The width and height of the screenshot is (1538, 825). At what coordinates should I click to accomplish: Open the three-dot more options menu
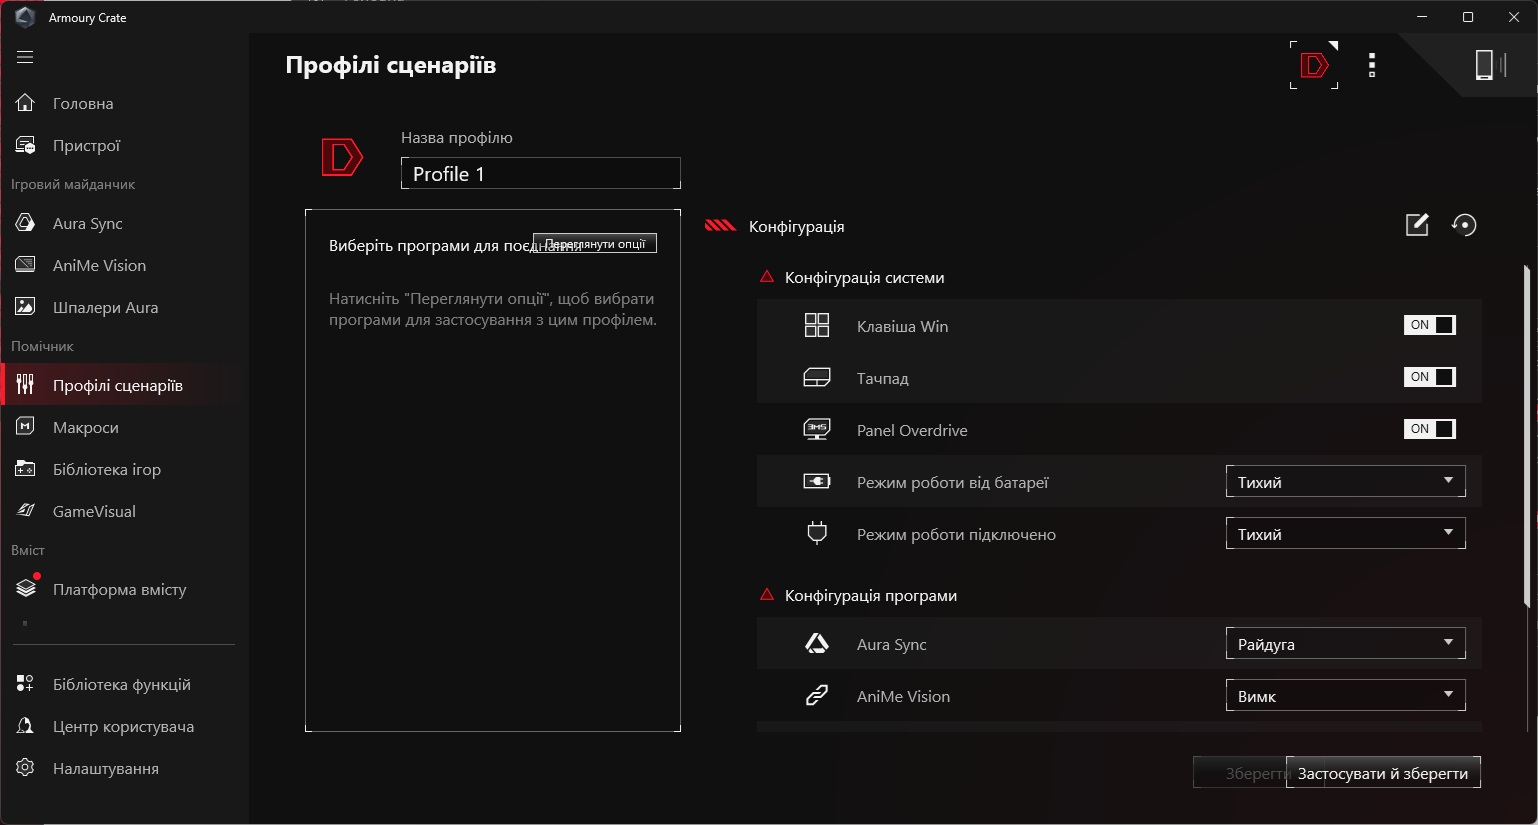coord(1372,65)
